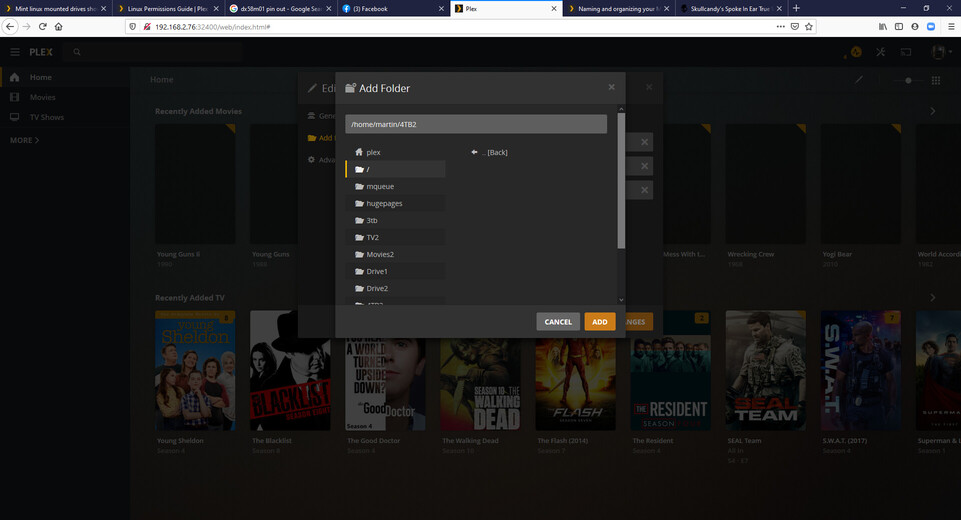Close the Plex browser tab
This screenshot has width=961, height=520.
[x=553, y=9]
